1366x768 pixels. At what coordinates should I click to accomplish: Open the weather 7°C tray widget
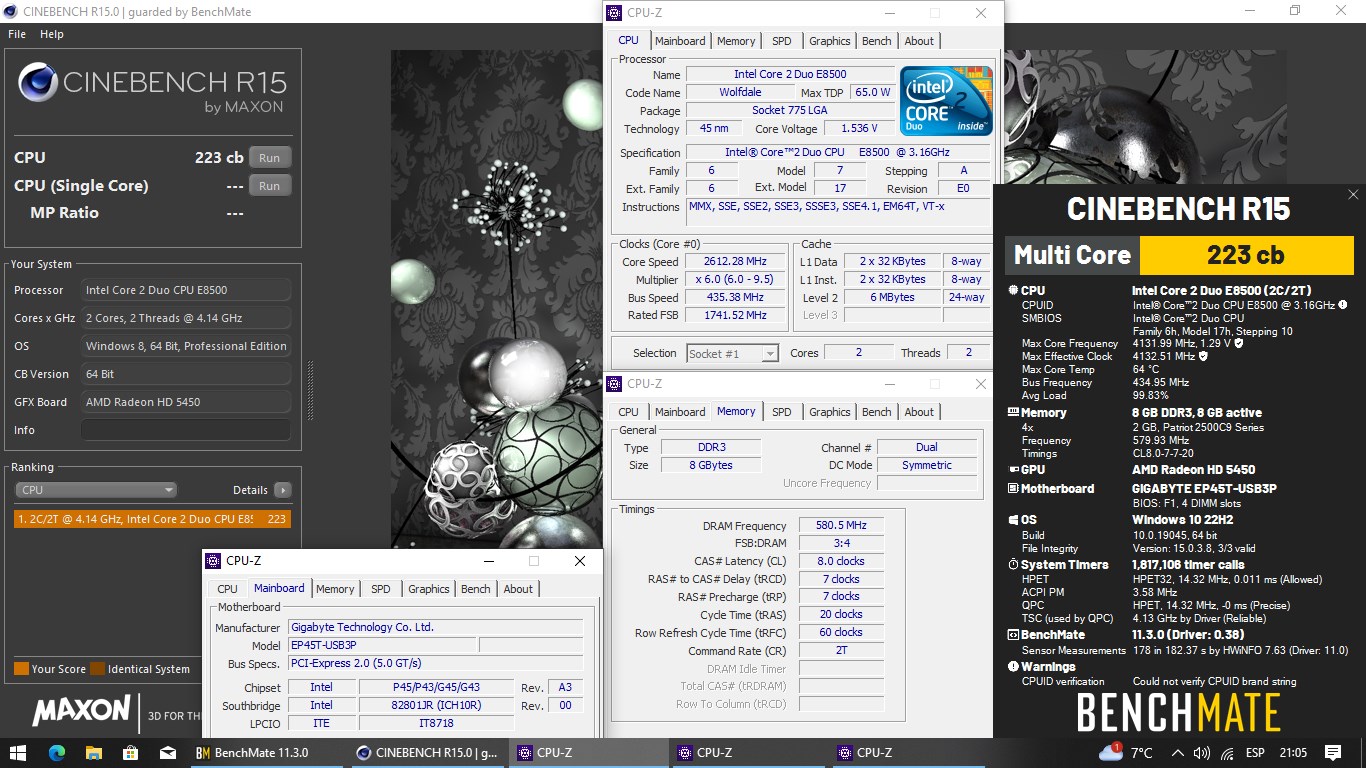[x=1126, y=752]
